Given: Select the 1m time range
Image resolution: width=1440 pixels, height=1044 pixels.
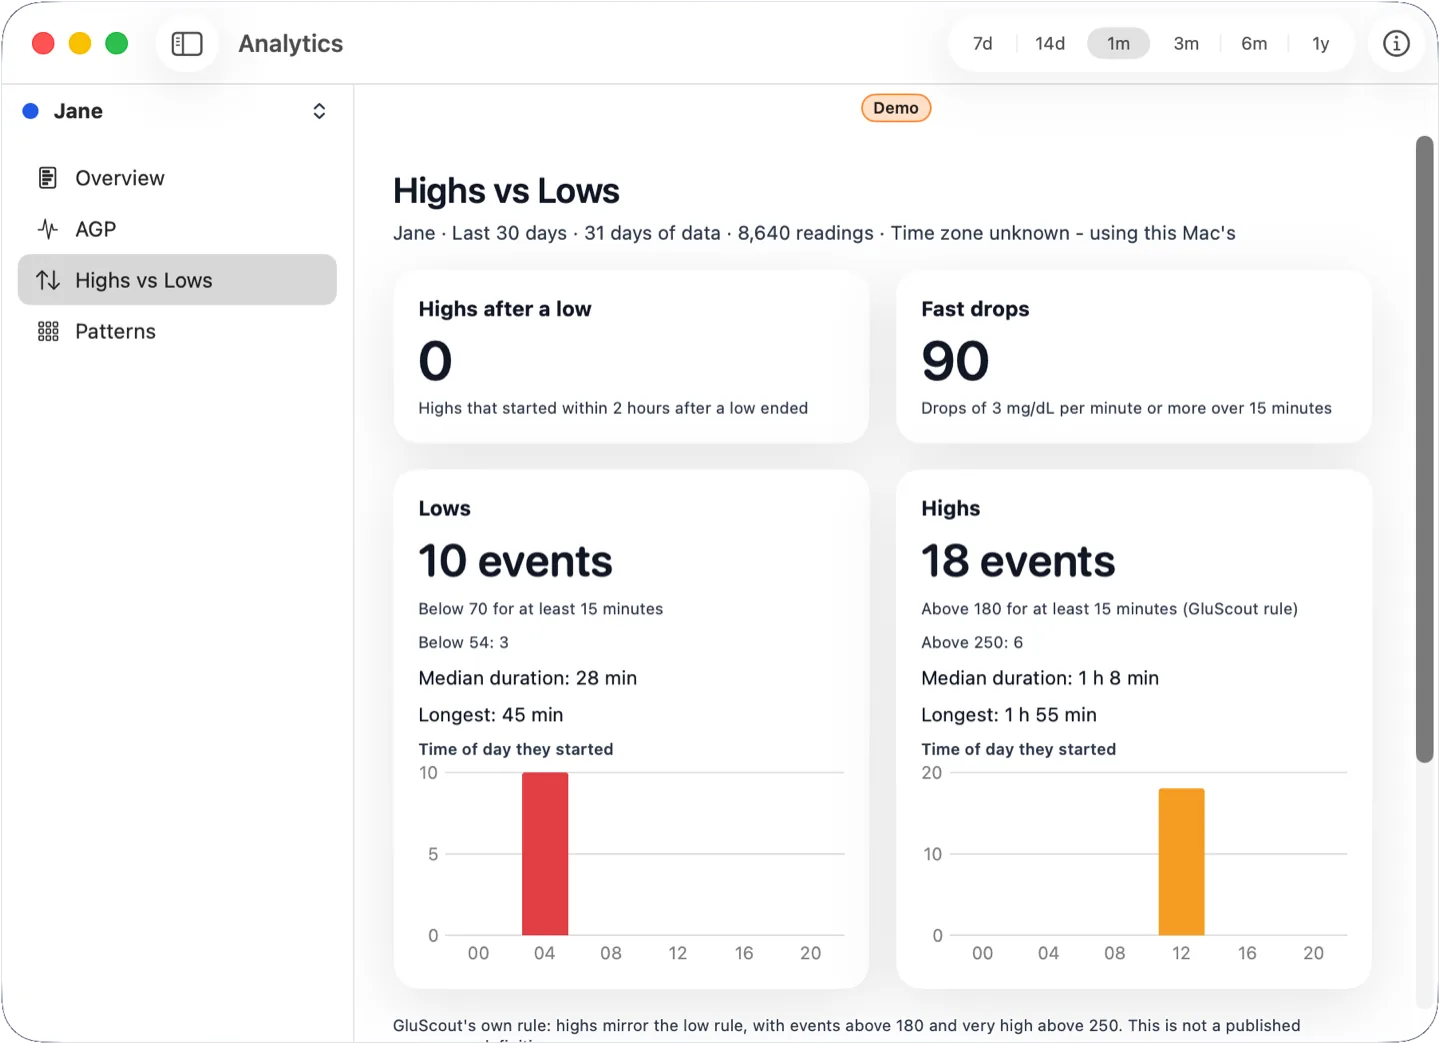Looking at the screenshot, I should point(1118,44).
